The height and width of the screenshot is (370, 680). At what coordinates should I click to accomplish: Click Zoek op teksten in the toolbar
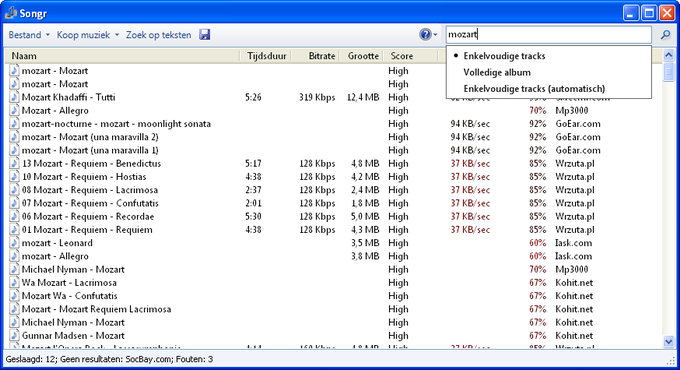tap(158, 35)
